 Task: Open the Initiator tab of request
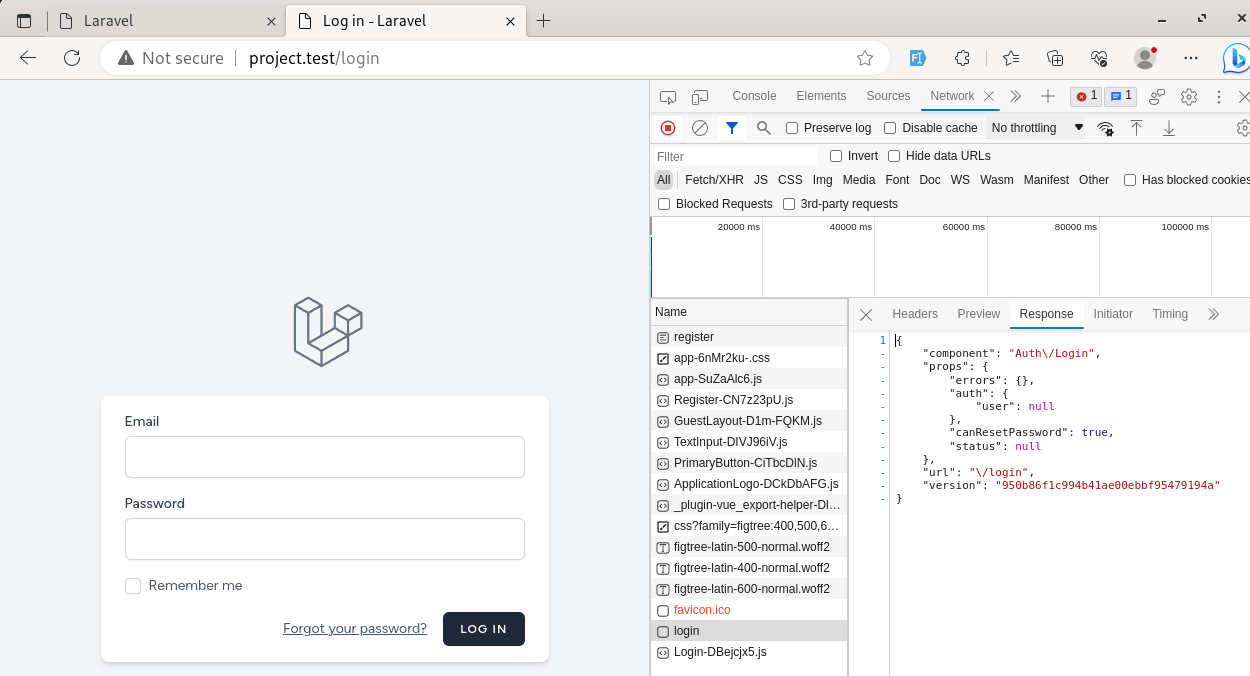coord(1113,314)
